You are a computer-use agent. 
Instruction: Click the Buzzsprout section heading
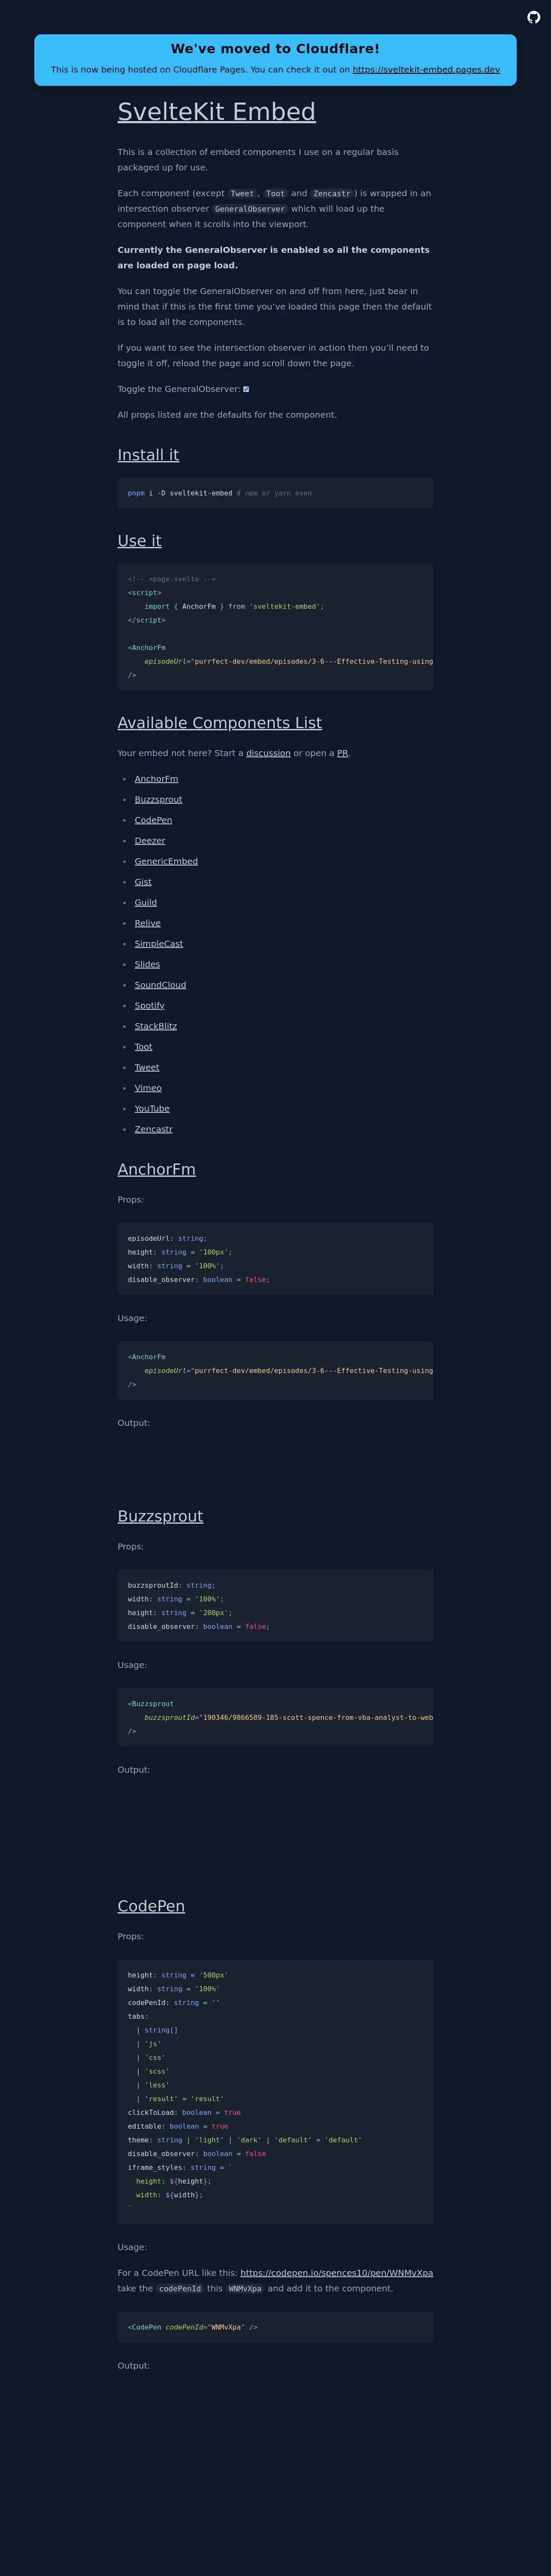point(160,1517)
